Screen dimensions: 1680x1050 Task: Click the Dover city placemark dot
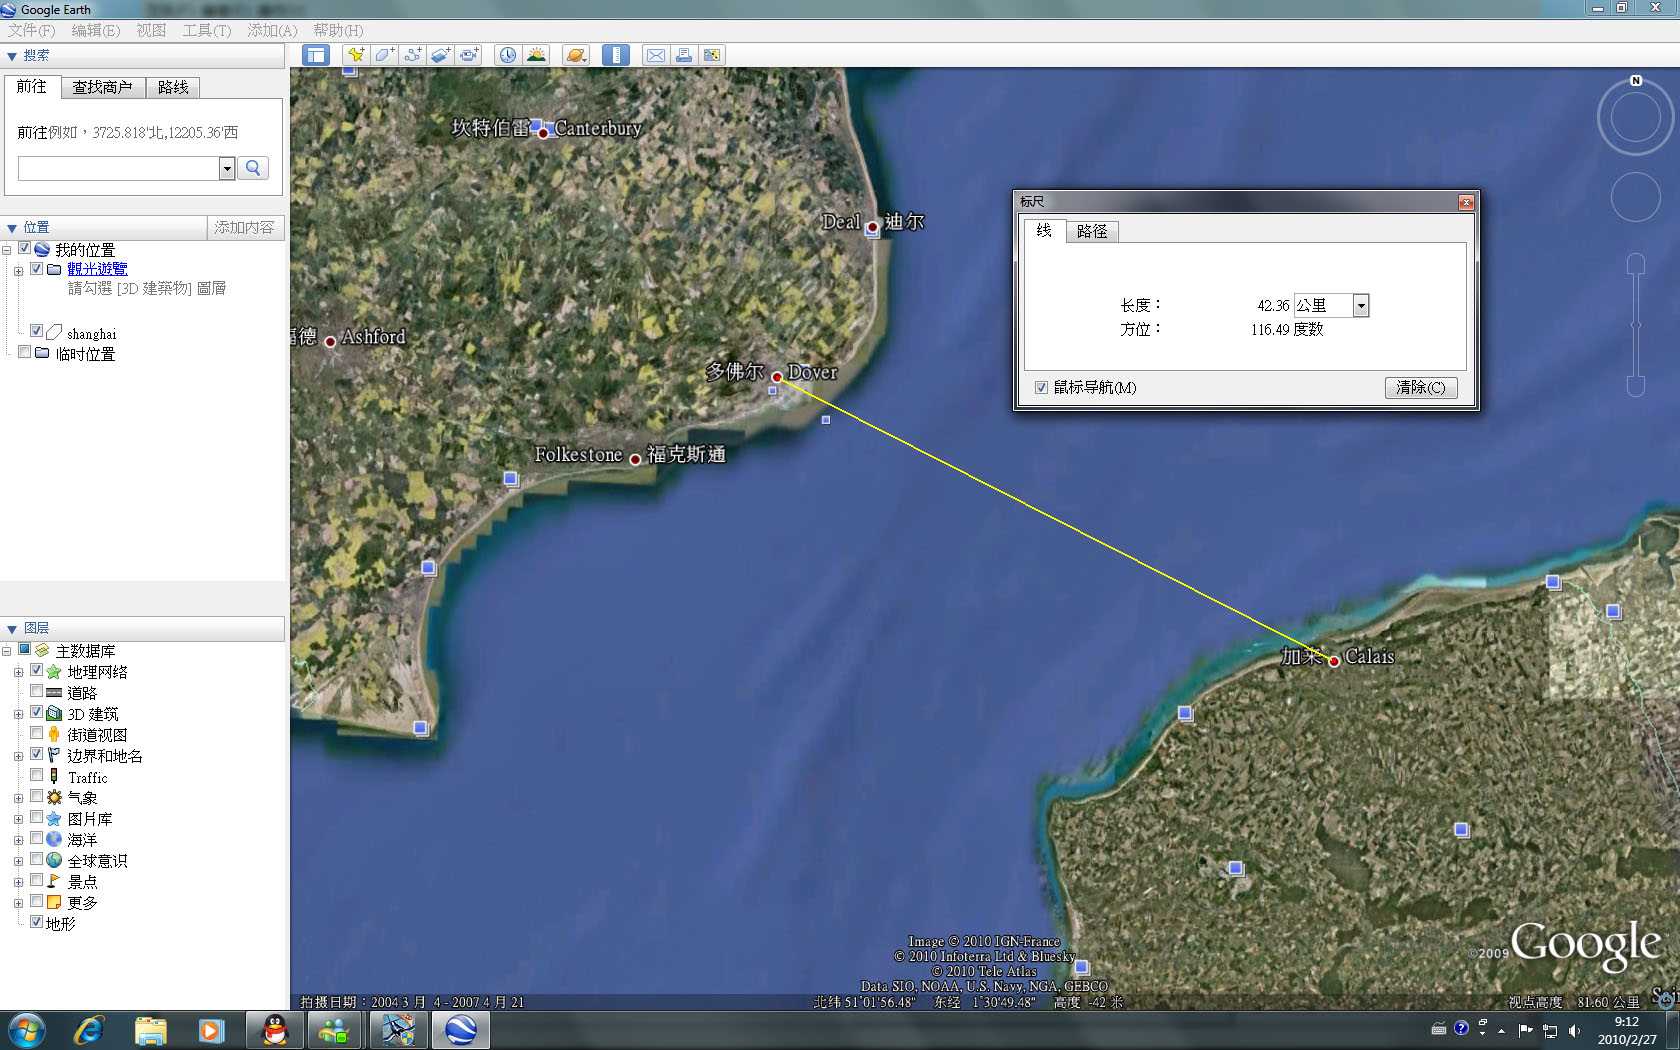coord(777,377)
